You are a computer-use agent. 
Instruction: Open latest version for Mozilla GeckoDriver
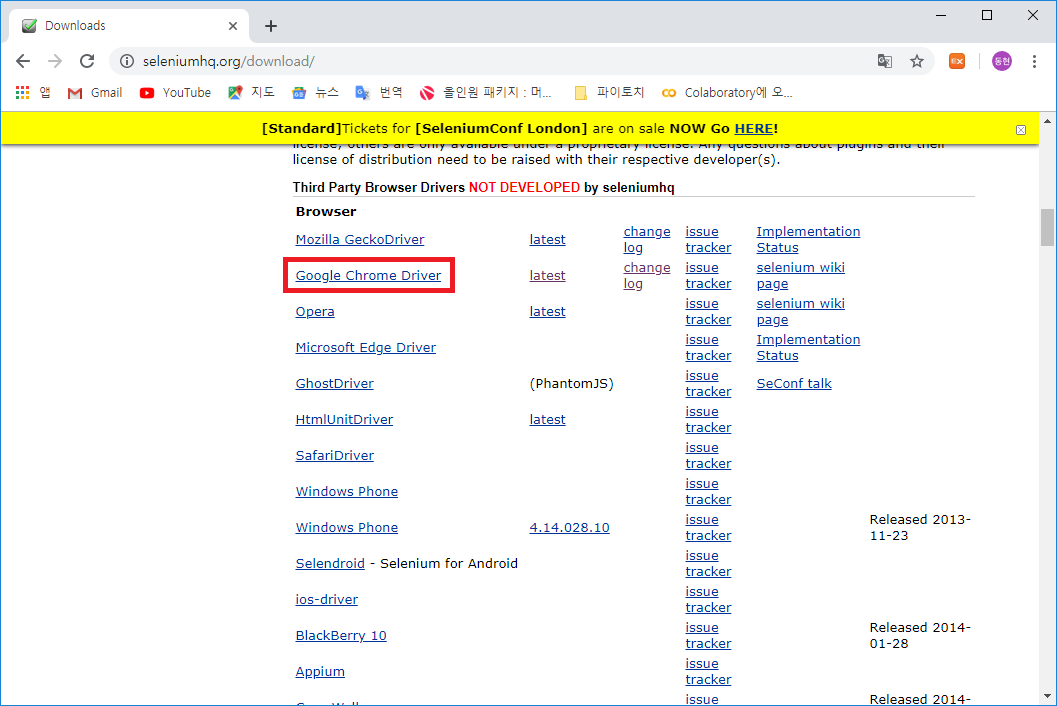click(547, 239)
